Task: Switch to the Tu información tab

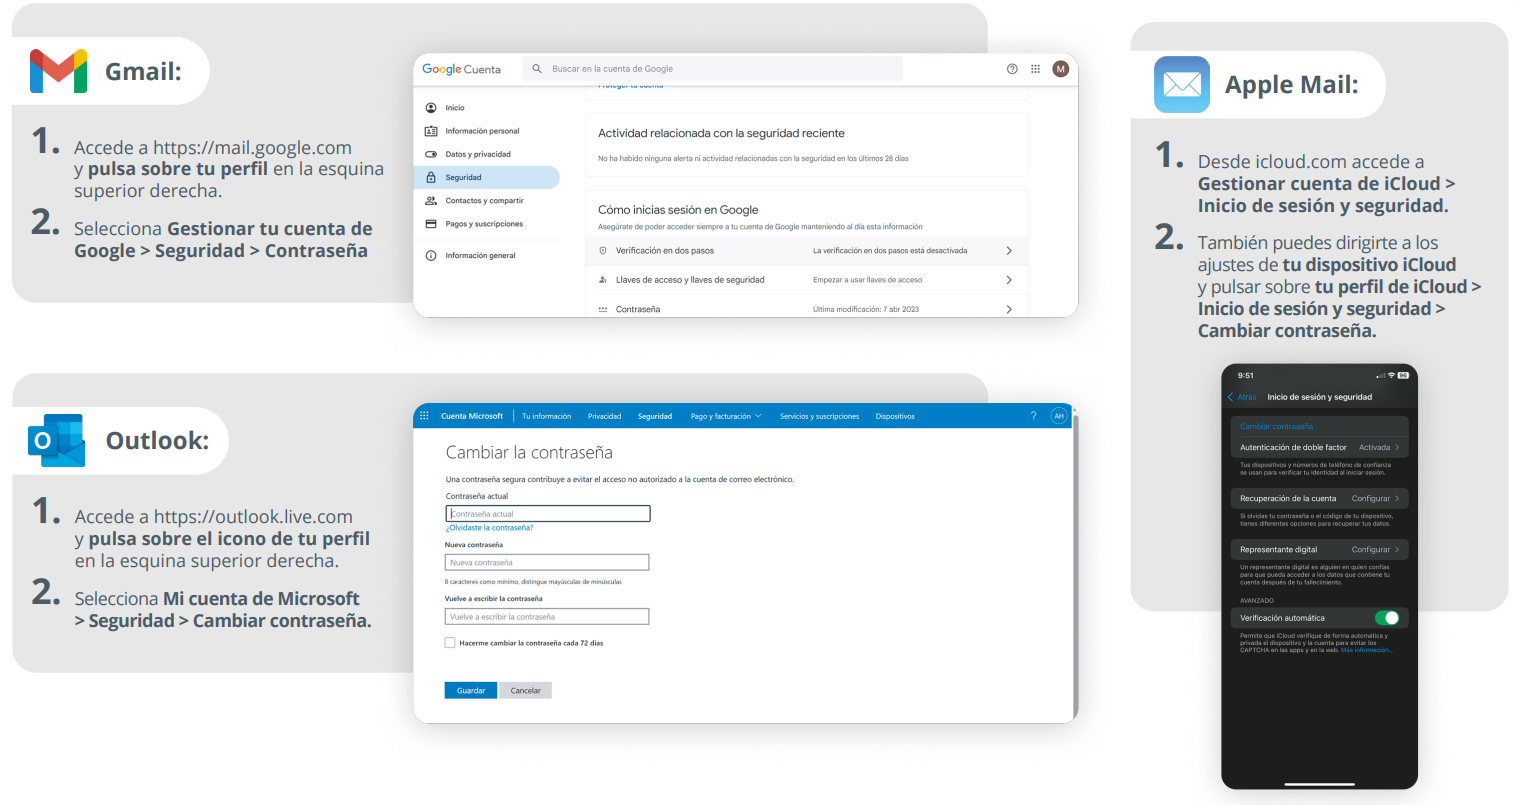Action: (547, 416)
